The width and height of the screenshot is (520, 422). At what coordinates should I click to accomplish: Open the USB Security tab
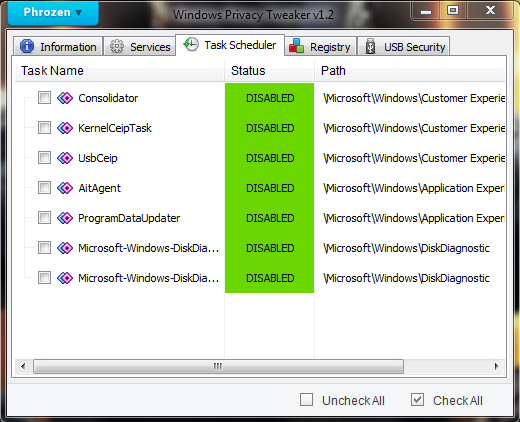[x=404, y=47]
